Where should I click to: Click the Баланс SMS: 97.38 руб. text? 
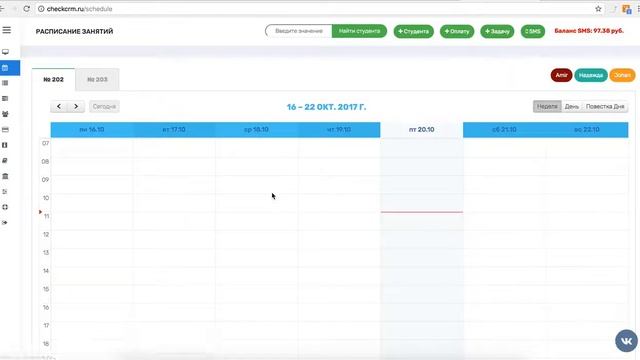(589, 31)
